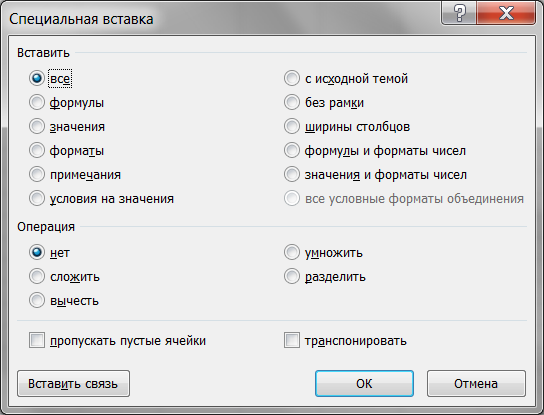This screenshot has height=415, width=544.
Task: Click the help question mark icon
Action: [459, 13]
